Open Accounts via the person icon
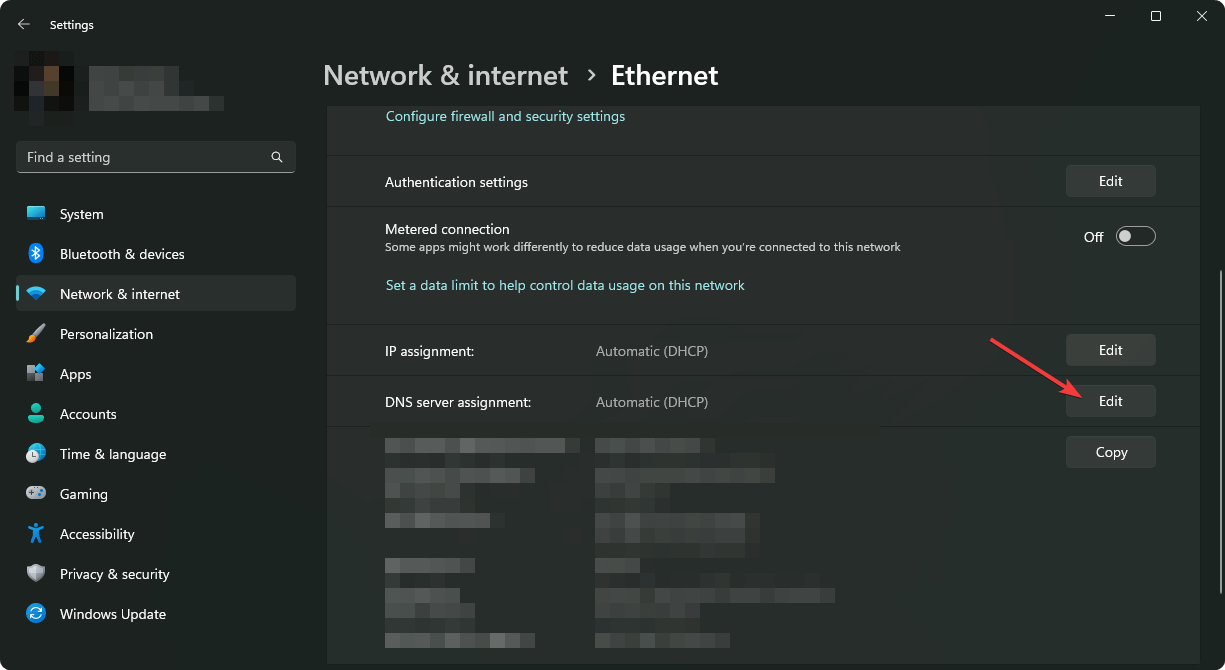Screen dimensions: 1225x670 (36, 414)
